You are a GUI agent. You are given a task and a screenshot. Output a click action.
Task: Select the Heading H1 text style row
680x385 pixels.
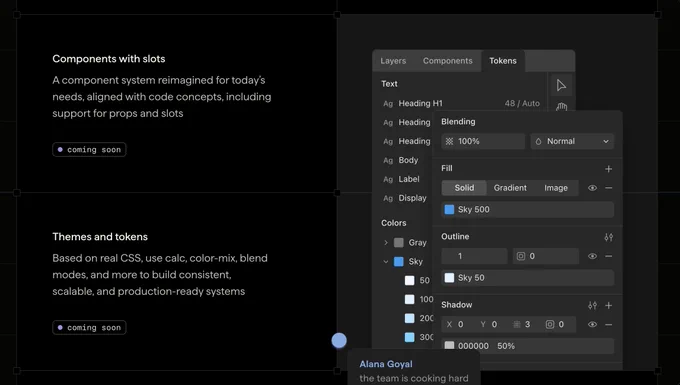tap(461, 104)
